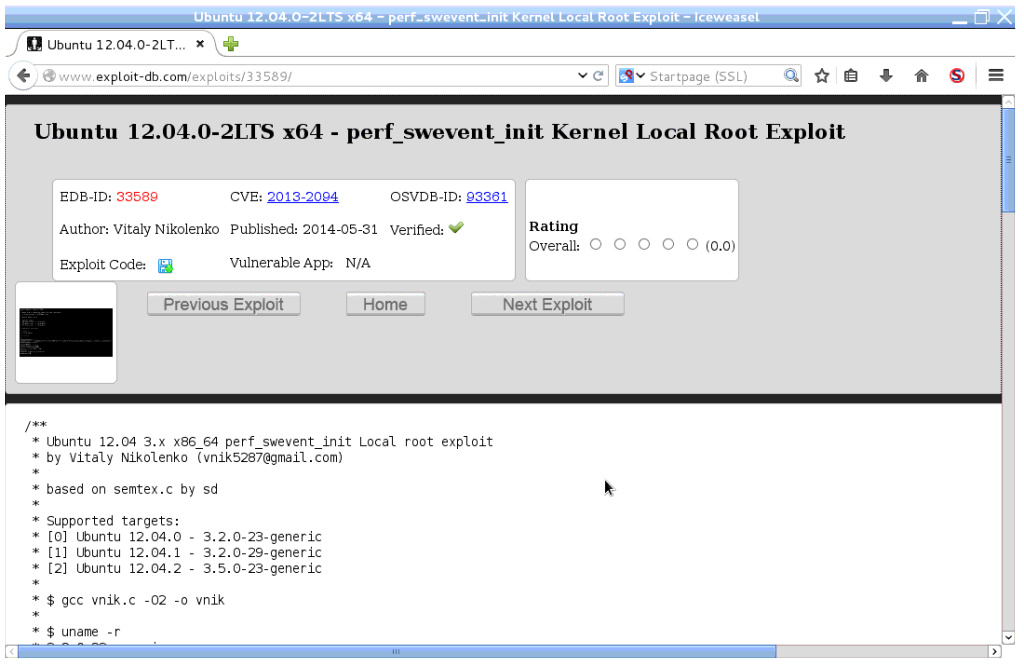
Task: Click the scroll left arrow
Action: (x=11, y=651)
